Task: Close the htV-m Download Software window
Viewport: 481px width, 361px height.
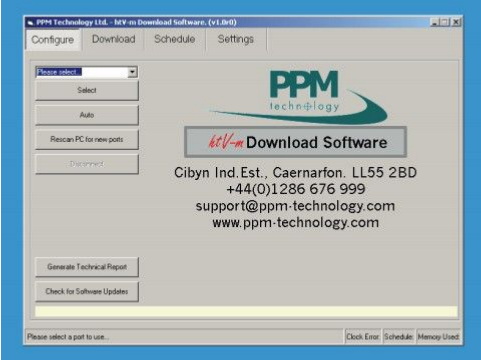Action: (x=456, y=22)
